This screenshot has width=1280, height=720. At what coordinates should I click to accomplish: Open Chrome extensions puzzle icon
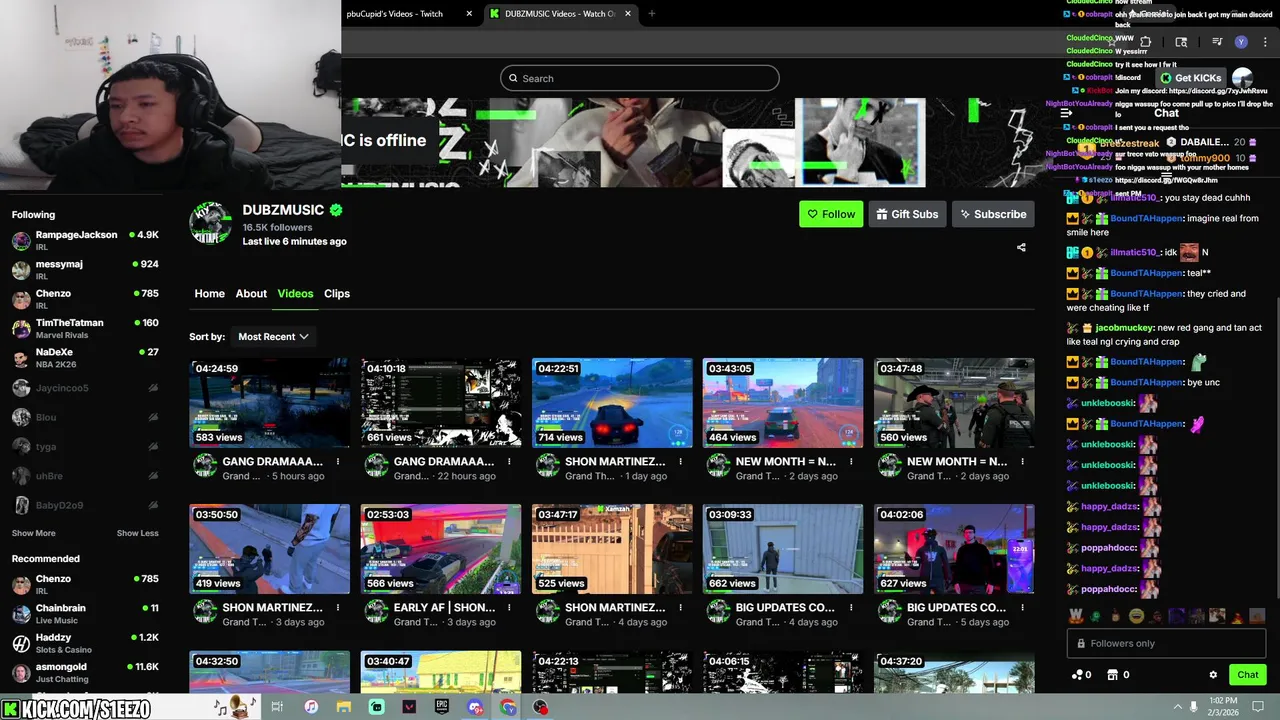pyautogui.click(x=1145, y=42)
